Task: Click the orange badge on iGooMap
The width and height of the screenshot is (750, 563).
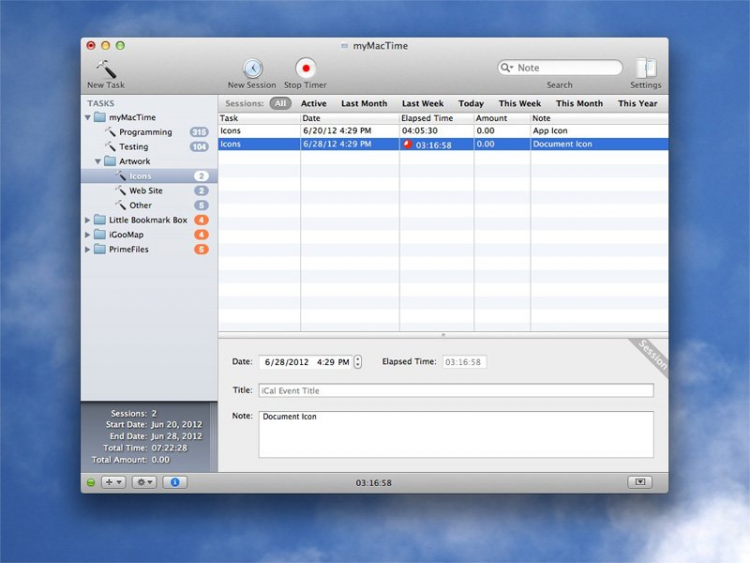Action: coord(201,235)
